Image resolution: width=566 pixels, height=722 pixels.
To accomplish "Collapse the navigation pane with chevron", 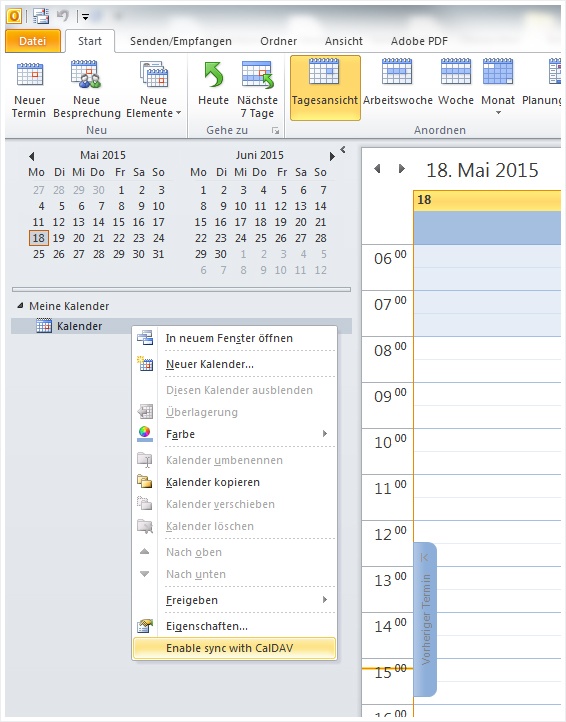I will pyautogui.click(x=343, y=149).
